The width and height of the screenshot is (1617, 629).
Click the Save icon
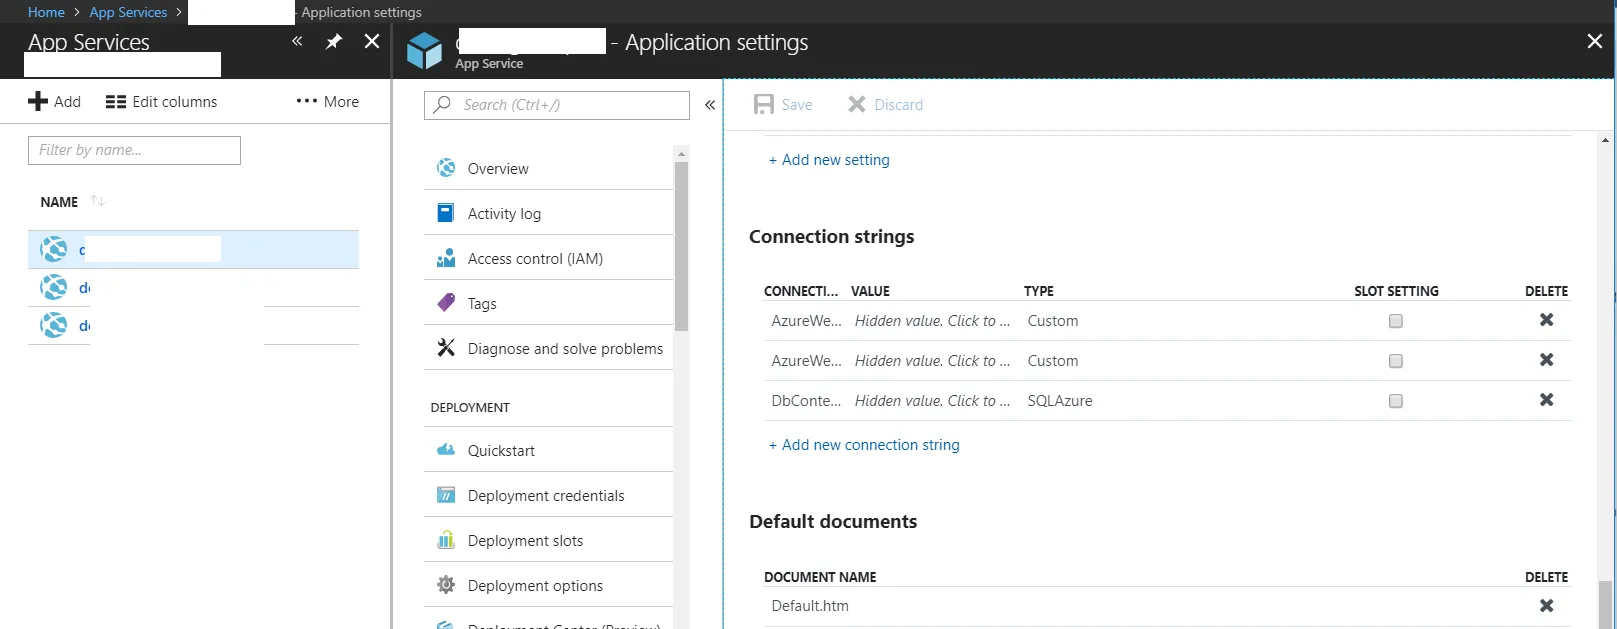(764, 105)
